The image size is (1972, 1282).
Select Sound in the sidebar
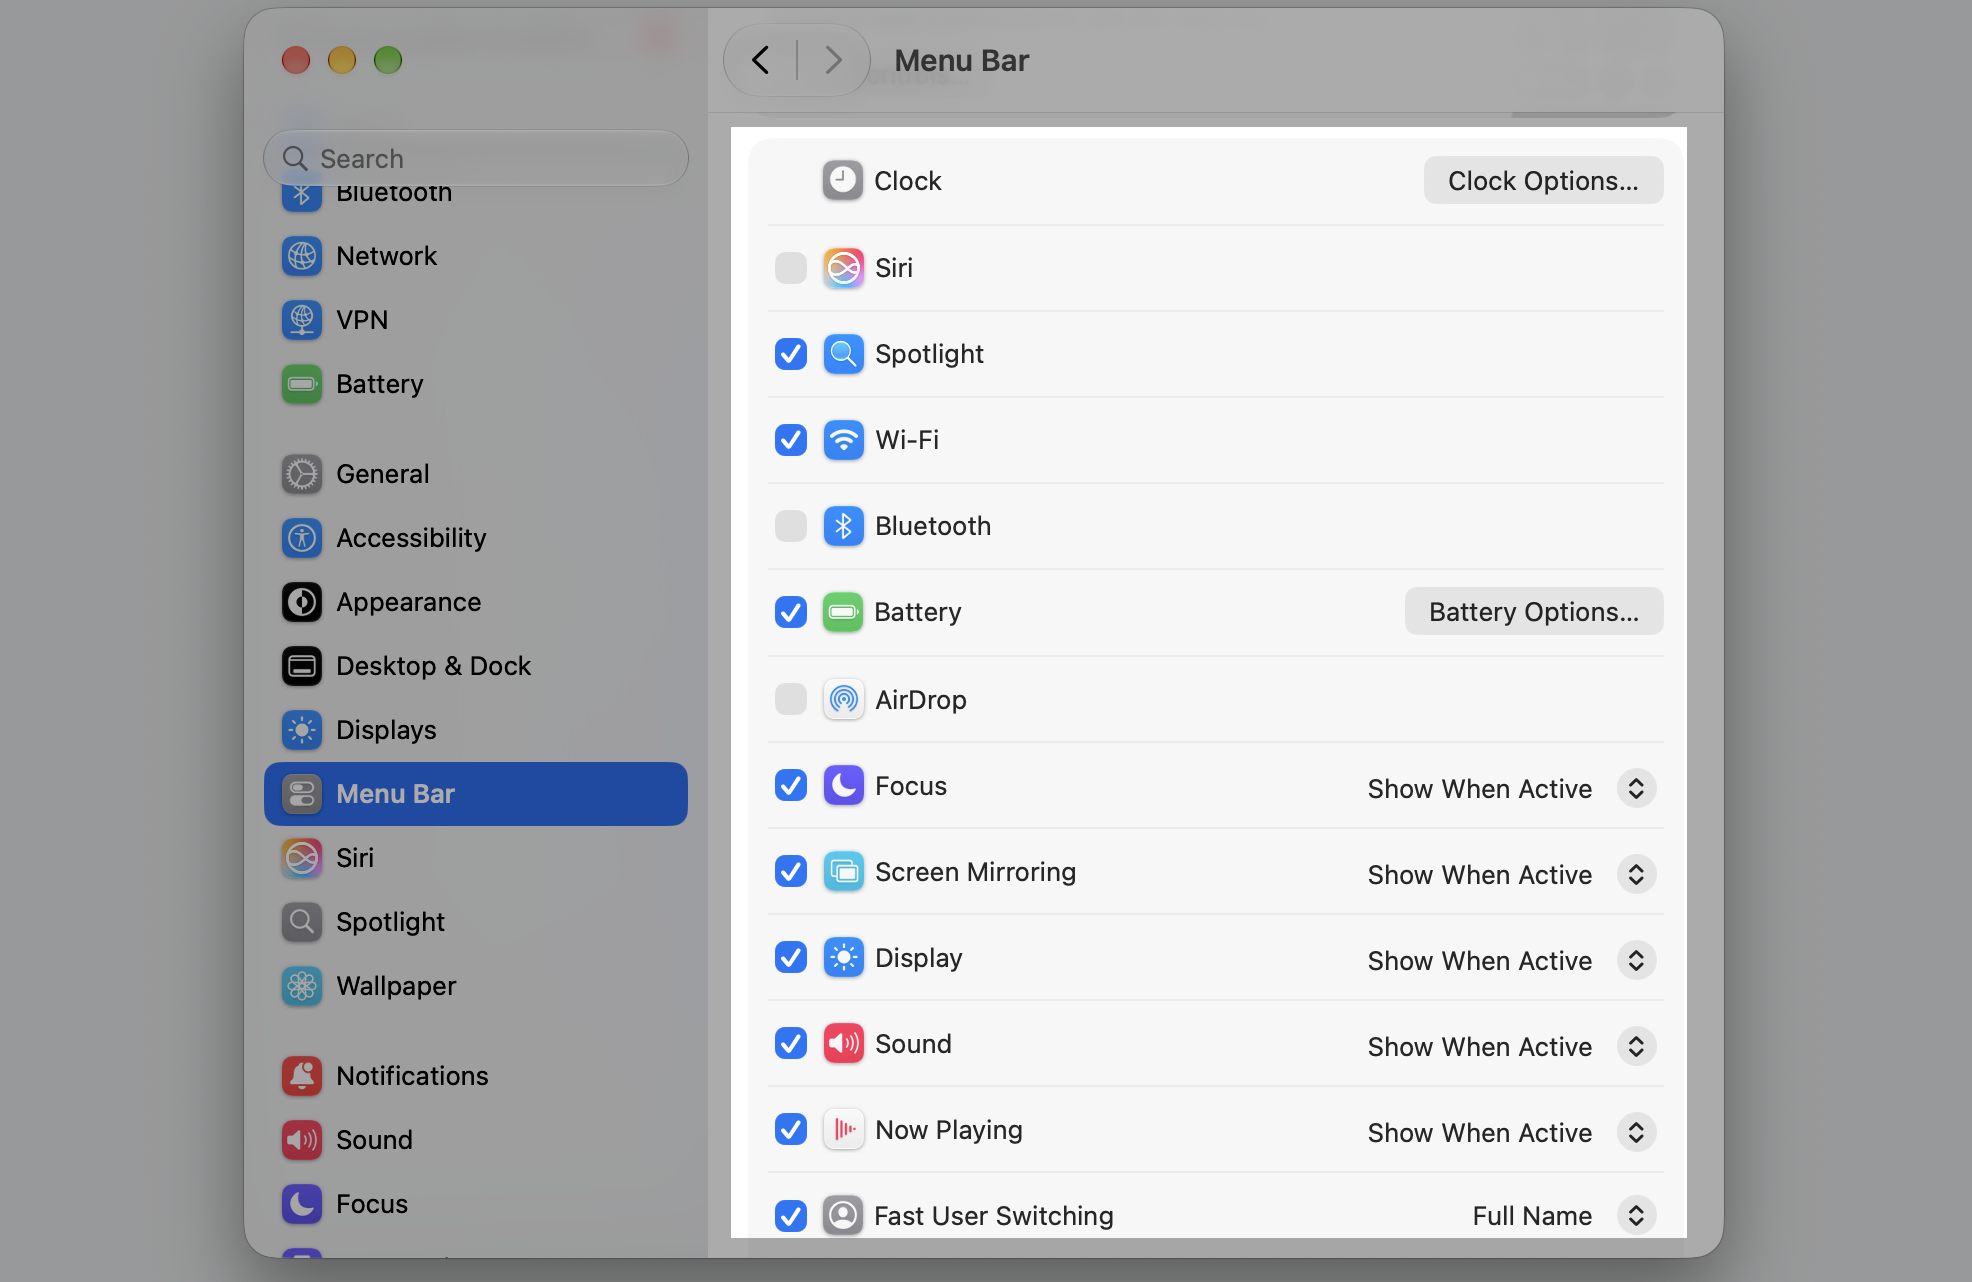476,1140
